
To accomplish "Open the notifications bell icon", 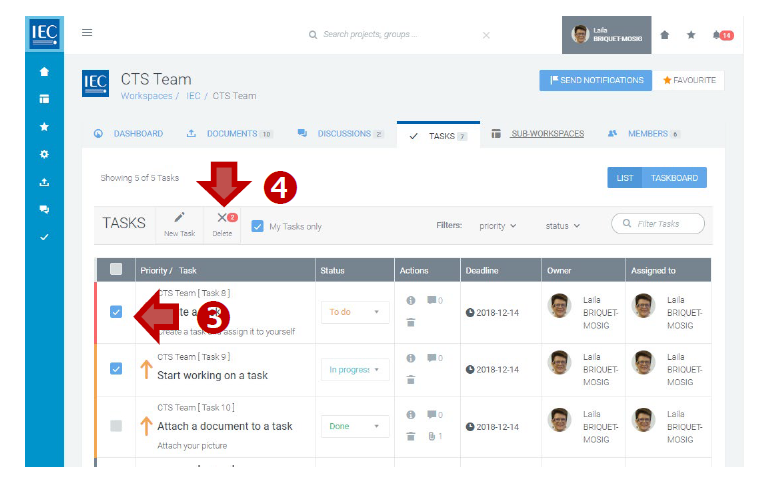I will 717,35.
